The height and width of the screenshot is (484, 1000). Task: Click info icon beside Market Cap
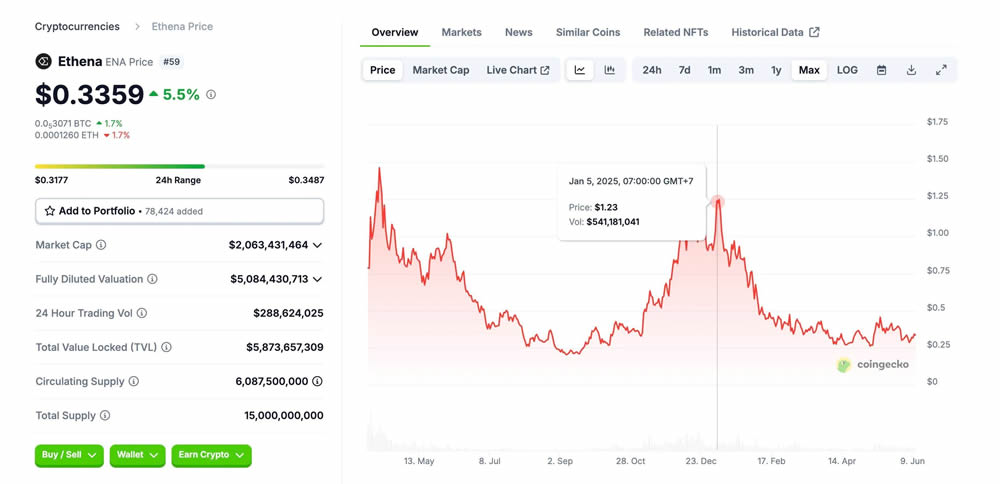pos(101,245)
